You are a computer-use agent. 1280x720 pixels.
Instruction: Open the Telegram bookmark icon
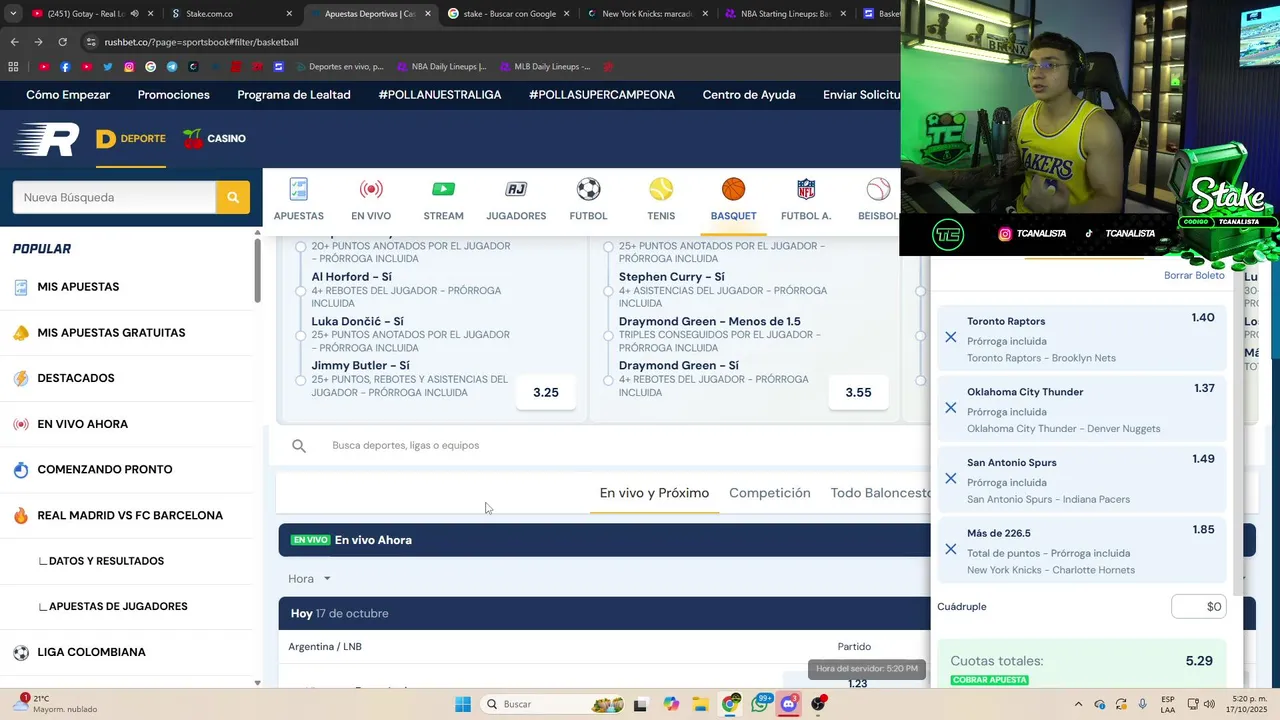tap(172, 67)
